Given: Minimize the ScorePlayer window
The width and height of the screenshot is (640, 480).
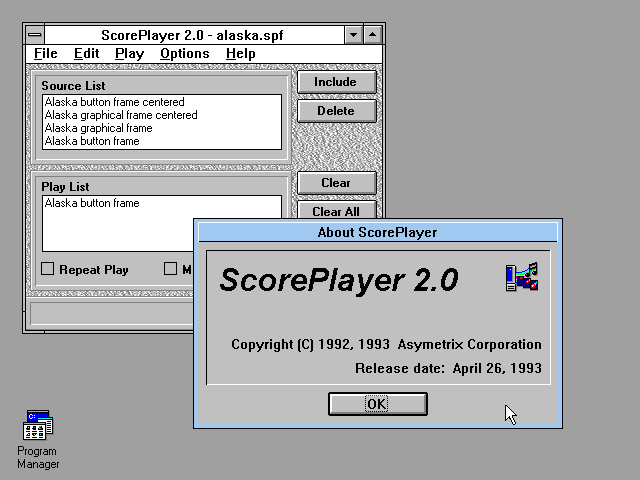Looking at the screenshot, I should point(353,35).
